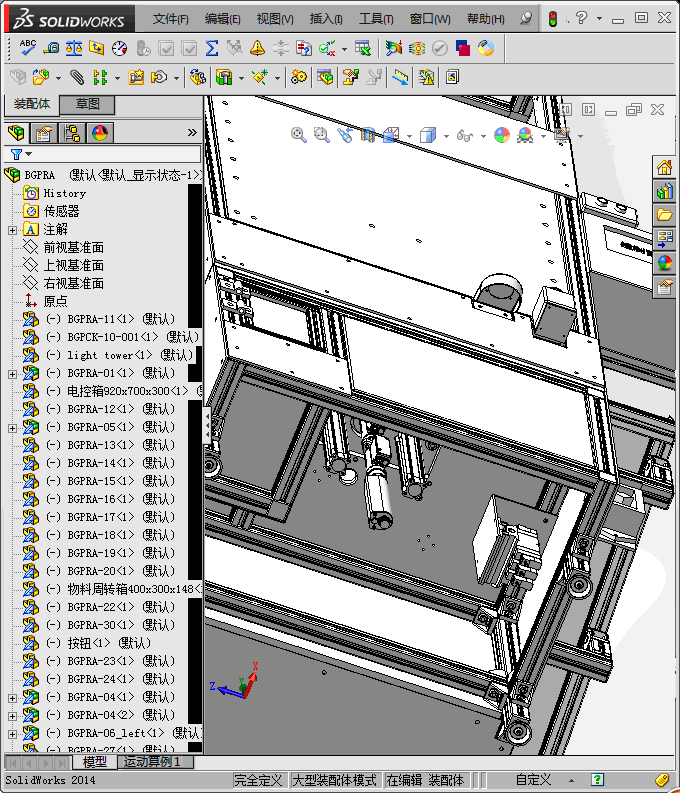Expand the BGPRA-04<1> tree node
680x793 pixels.
12,698
